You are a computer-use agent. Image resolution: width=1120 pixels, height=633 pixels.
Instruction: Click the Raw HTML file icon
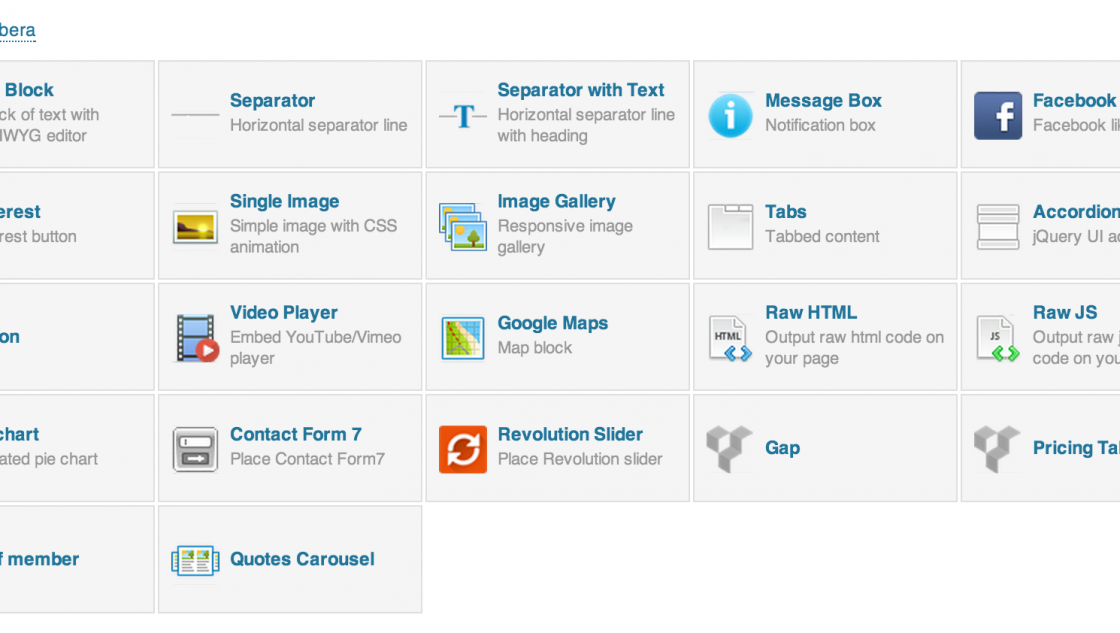point(730,338)
